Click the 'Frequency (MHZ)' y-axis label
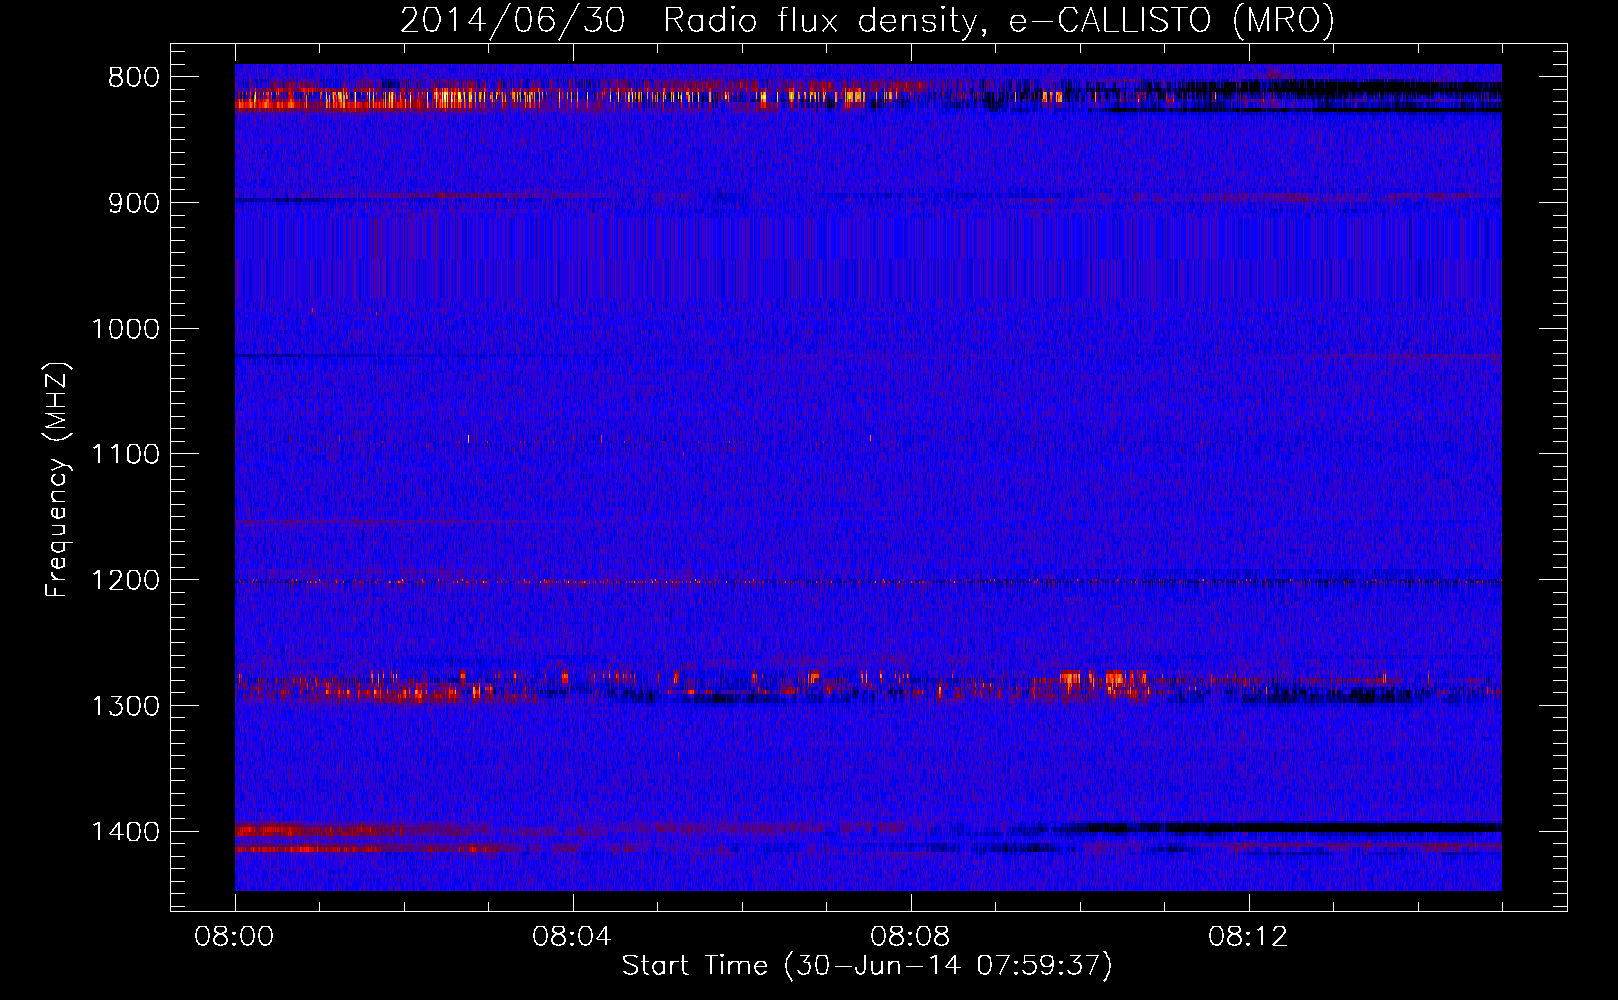Screen dimensions: 1618x1000 [x=57, y=480]
